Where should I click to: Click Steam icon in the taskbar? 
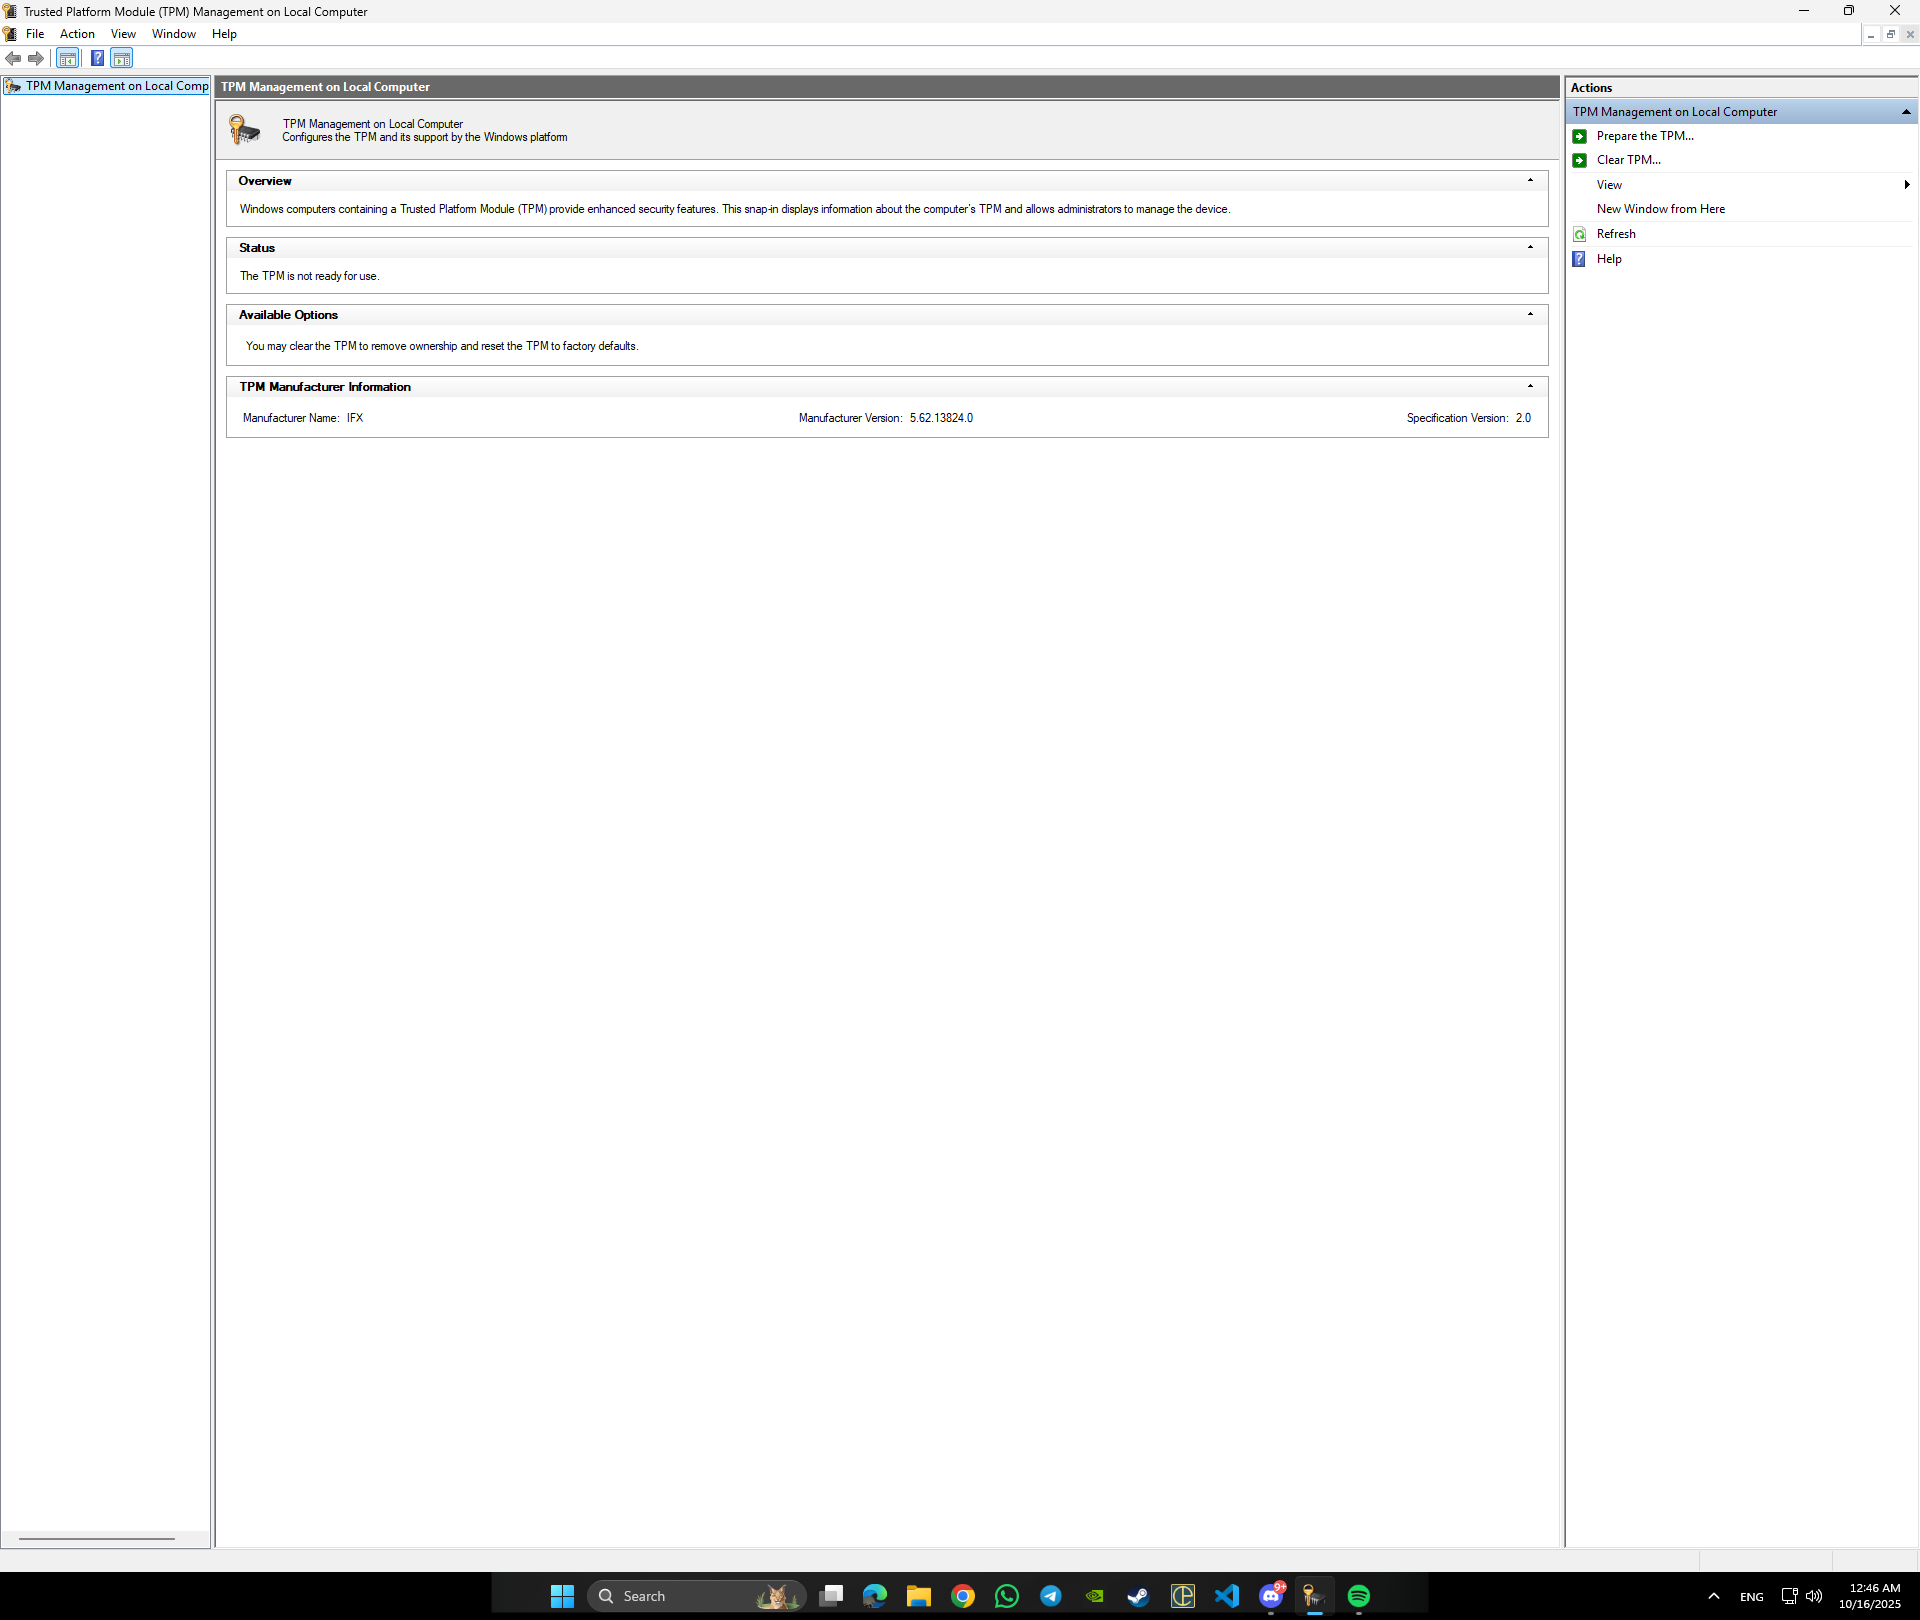pyautogui.click(x=1138, y=1597)
